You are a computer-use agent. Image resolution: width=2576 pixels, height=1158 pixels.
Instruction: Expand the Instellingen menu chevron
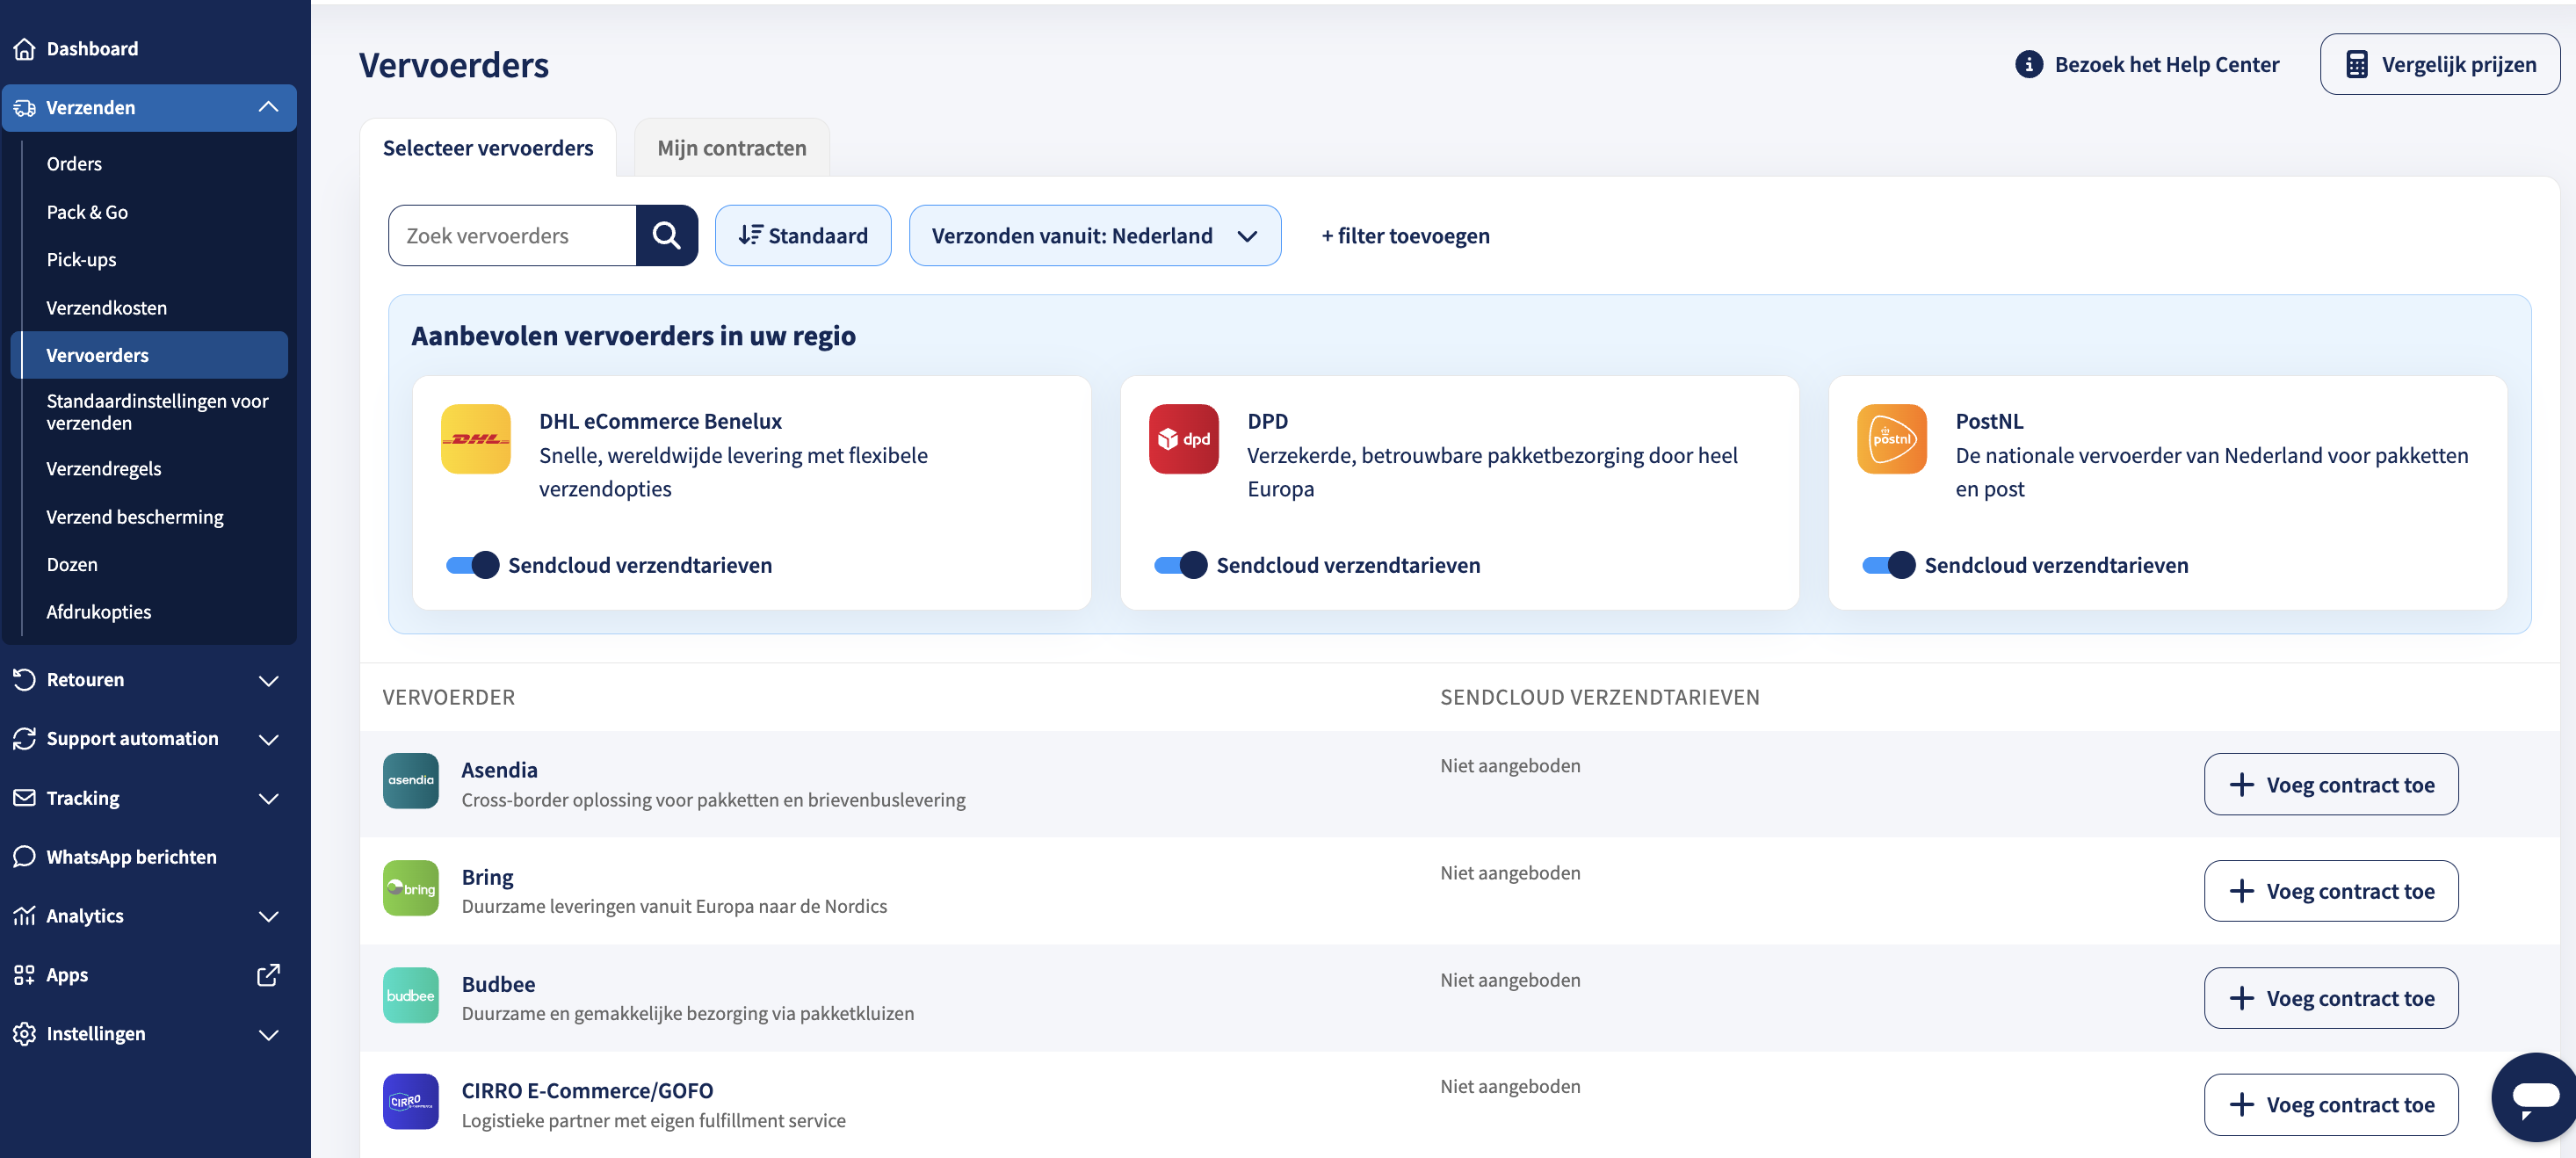(x=268, y=1034)
